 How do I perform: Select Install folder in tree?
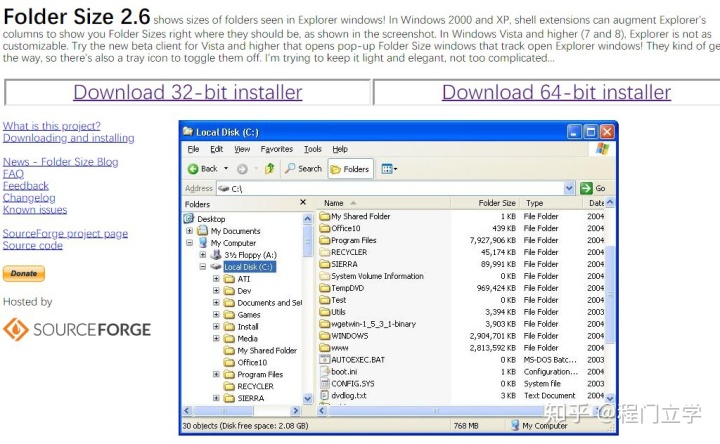[248, 326]
